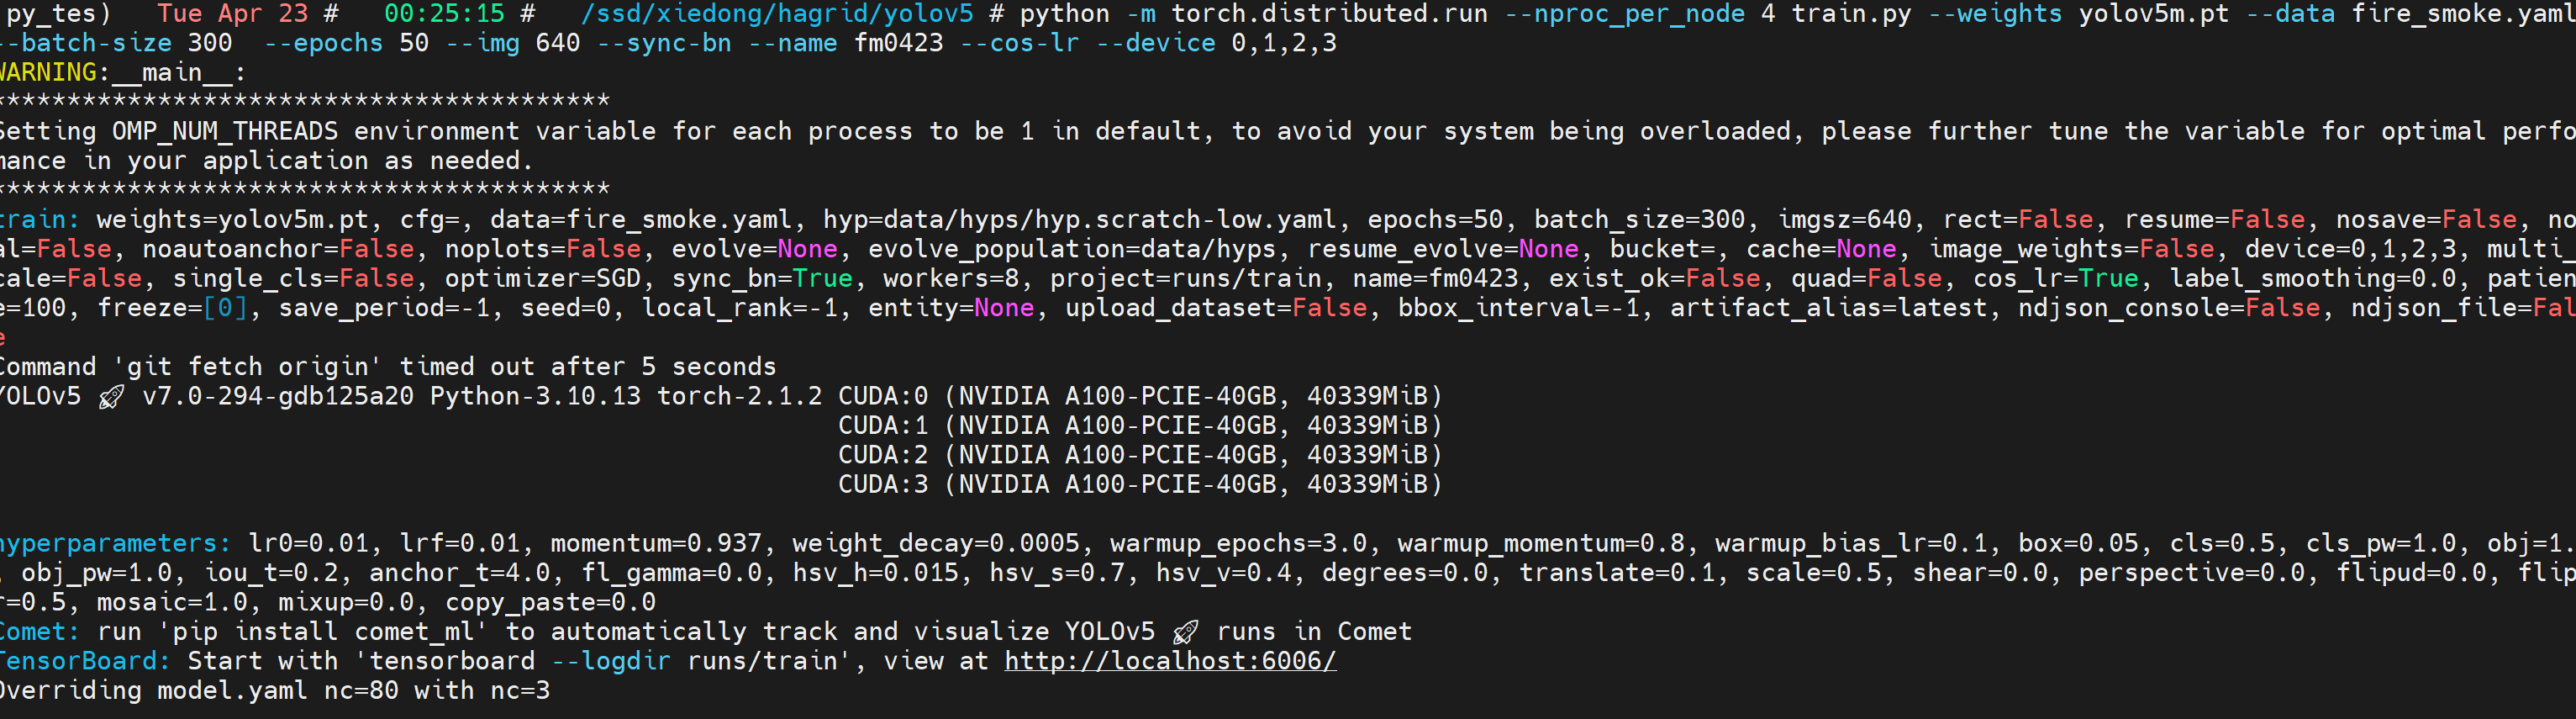The height and width of the screenshot is (719, 2576).
Task: Click the run name 'fm0423' in command
Action: click(x=898, y=43)
